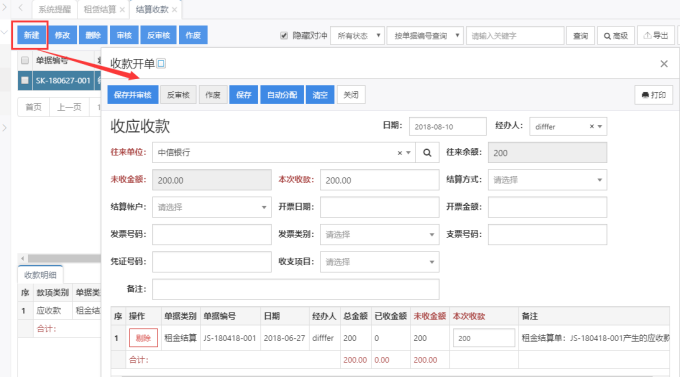Select the 结算收款 tab
The width and height of the screenshot is (681, 377).
coord(152,9)
